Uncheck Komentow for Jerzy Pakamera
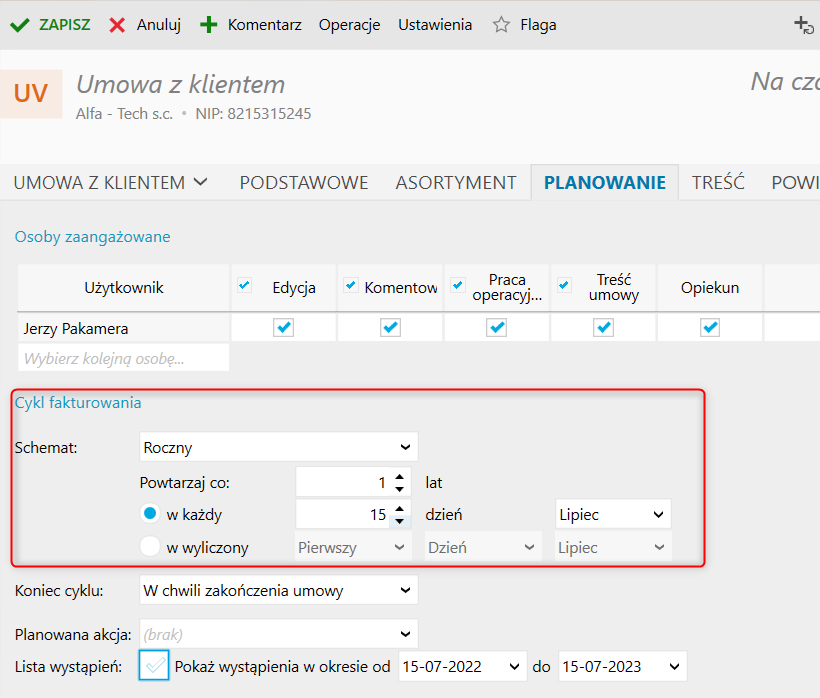820x698 pixels. click(390, 328)
